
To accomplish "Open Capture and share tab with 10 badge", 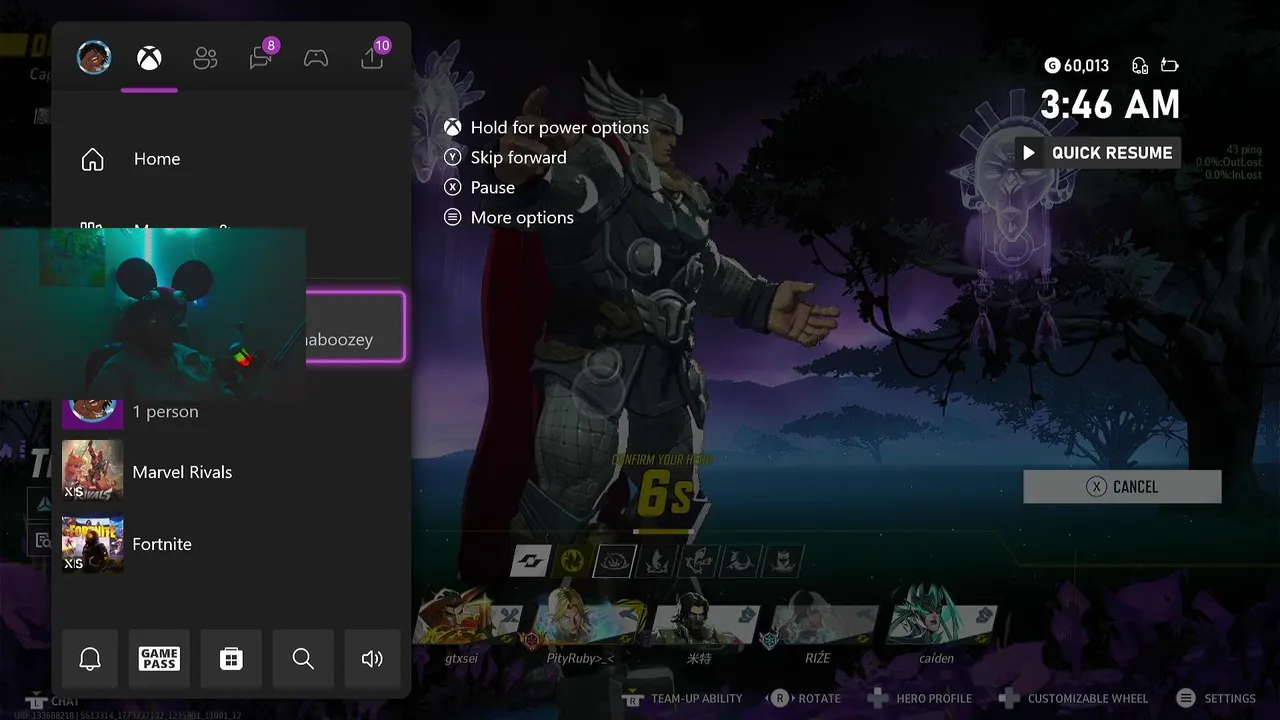I will click(x=373, y=56).
